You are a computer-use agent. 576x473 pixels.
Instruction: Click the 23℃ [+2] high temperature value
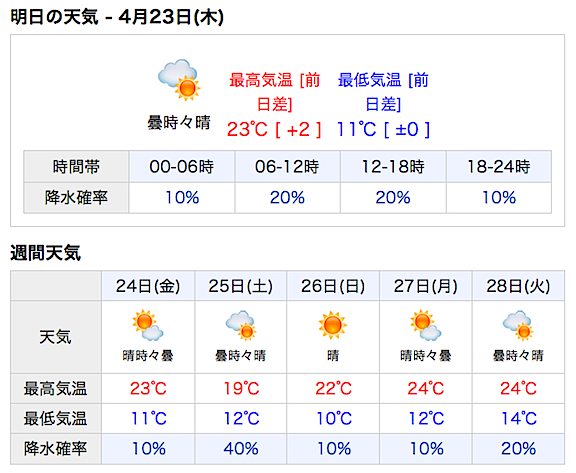274,129
